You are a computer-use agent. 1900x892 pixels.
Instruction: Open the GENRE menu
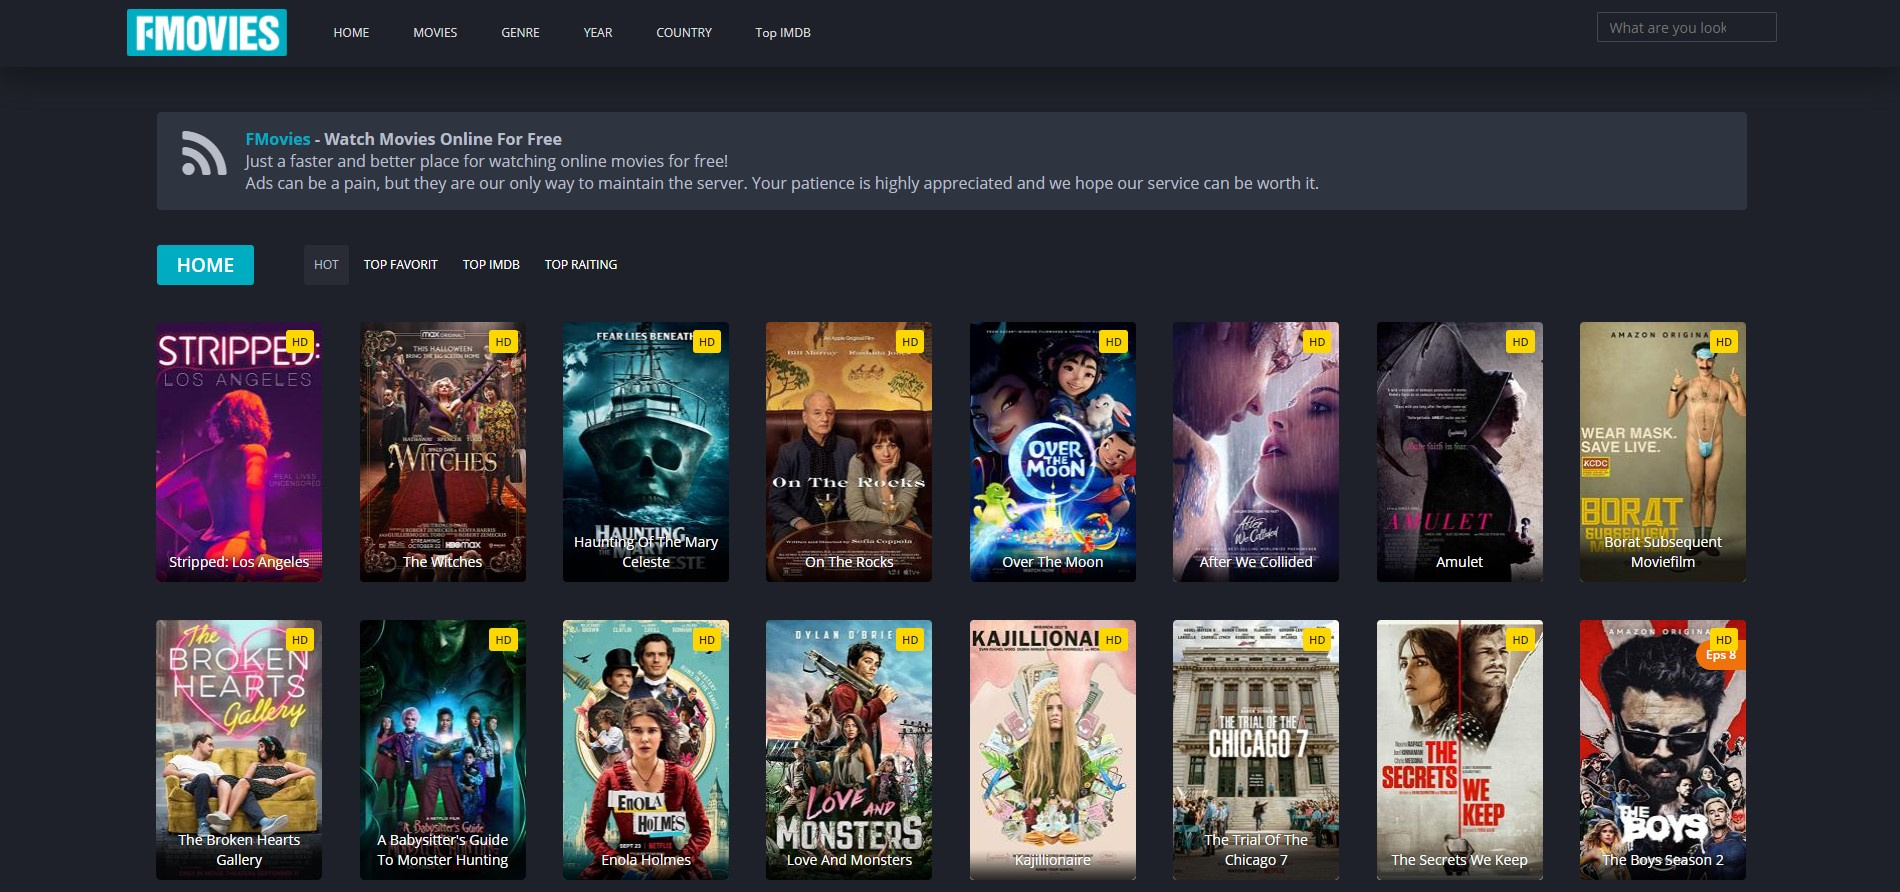pos(520,33)
